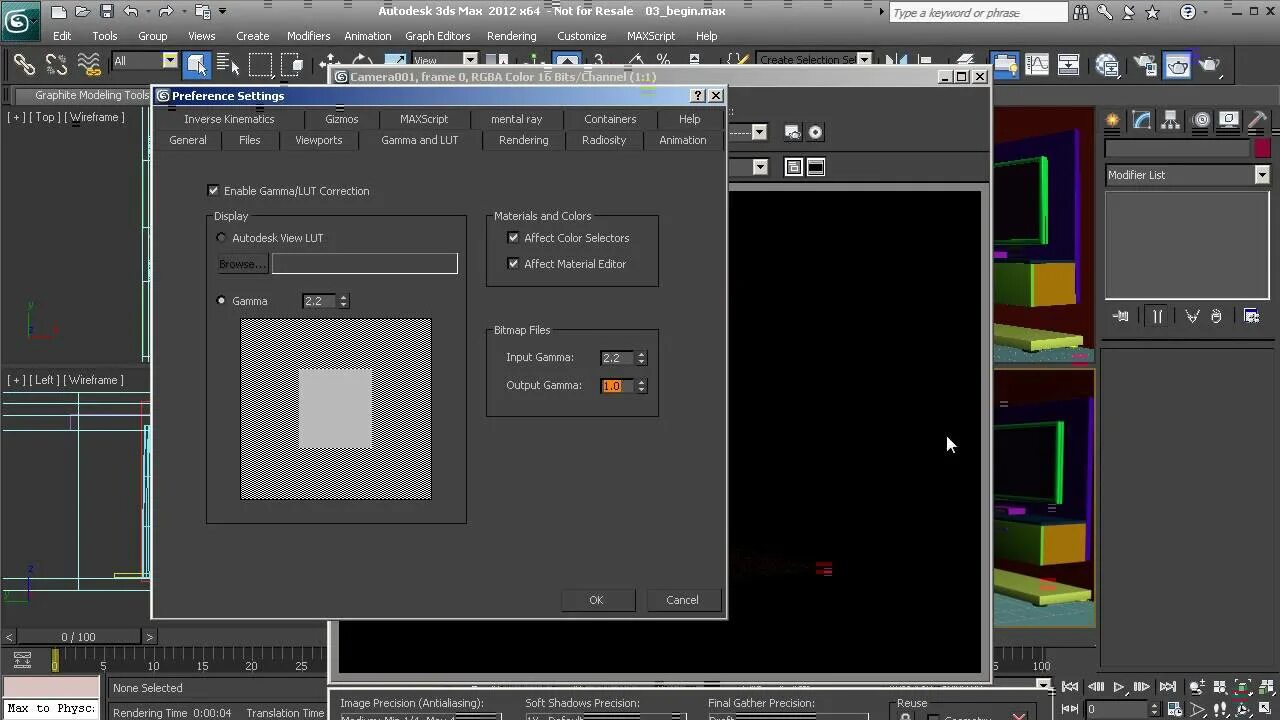Screen dimensions: 1280x720
Task: Toggle Window/Crossing selection icon
Action: point(291,65)
